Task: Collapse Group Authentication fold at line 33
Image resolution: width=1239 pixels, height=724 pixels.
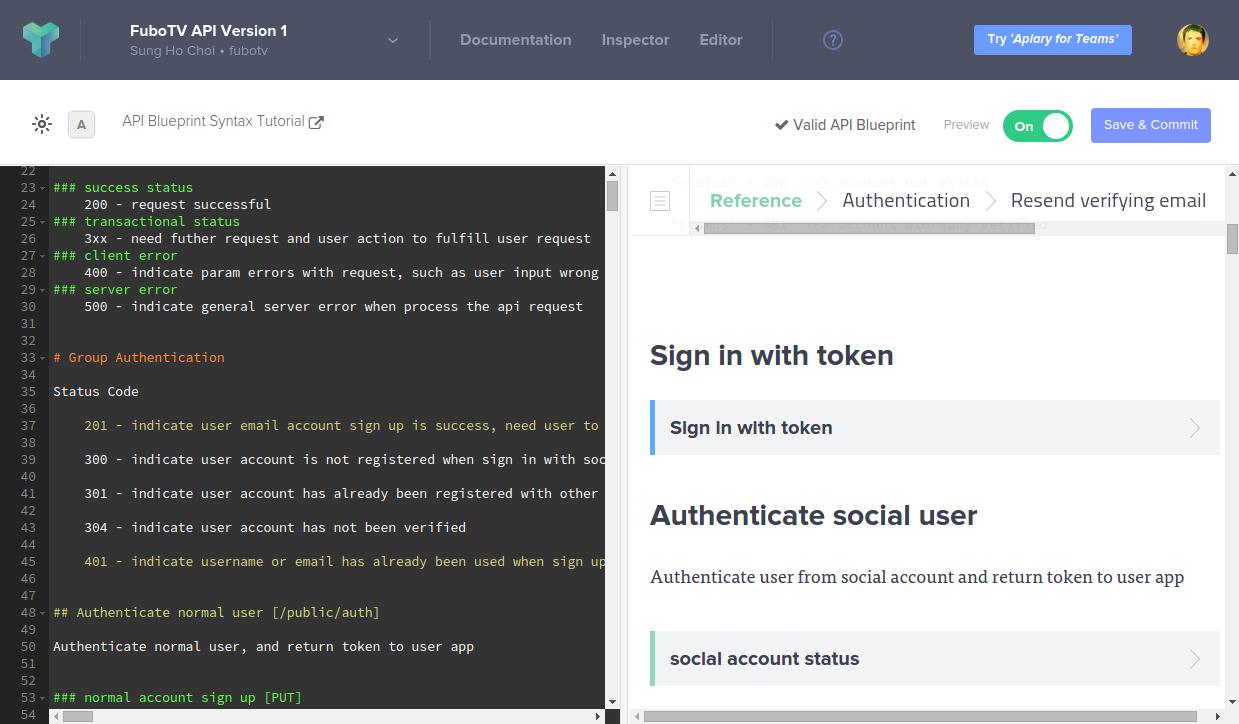Action: [x=42, y=358]
